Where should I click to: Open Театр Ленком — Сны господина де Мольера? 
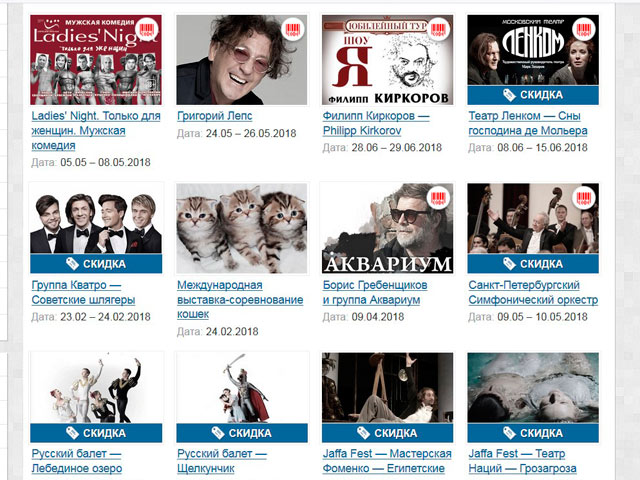[528, 123]
